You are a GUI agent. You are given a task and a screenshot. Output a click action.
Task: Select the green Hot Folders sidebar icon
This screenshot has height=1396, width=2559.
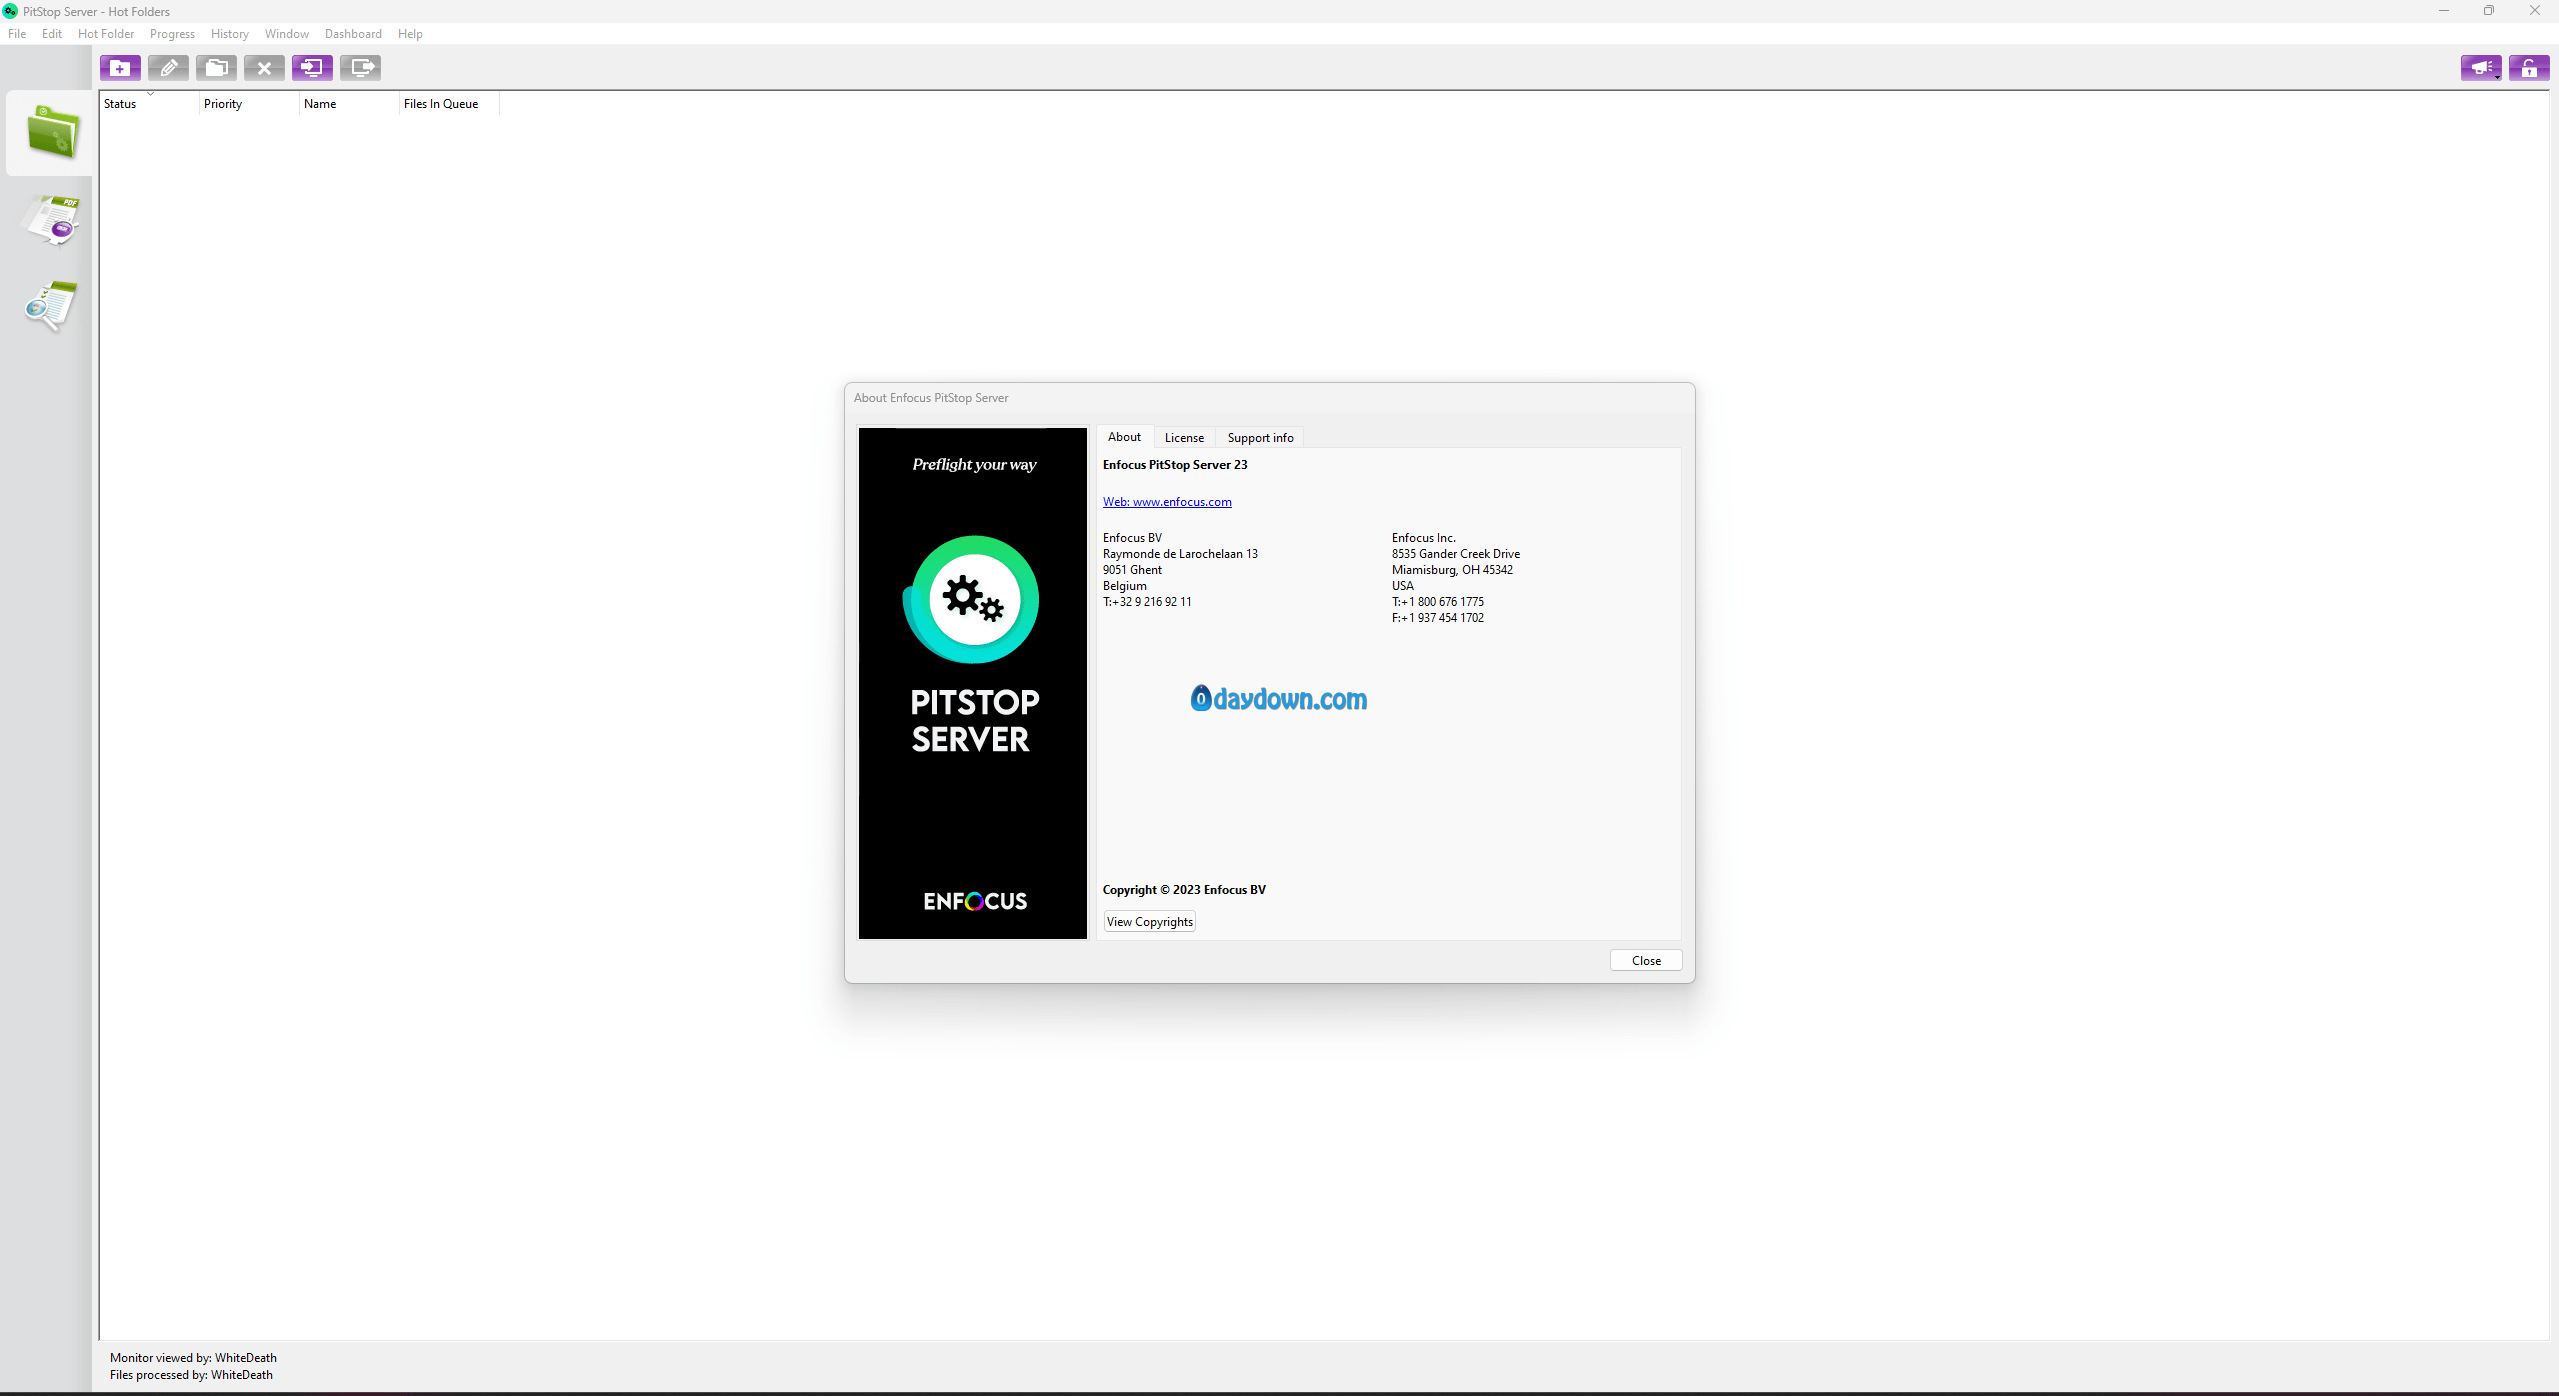[x=52, y=133]
